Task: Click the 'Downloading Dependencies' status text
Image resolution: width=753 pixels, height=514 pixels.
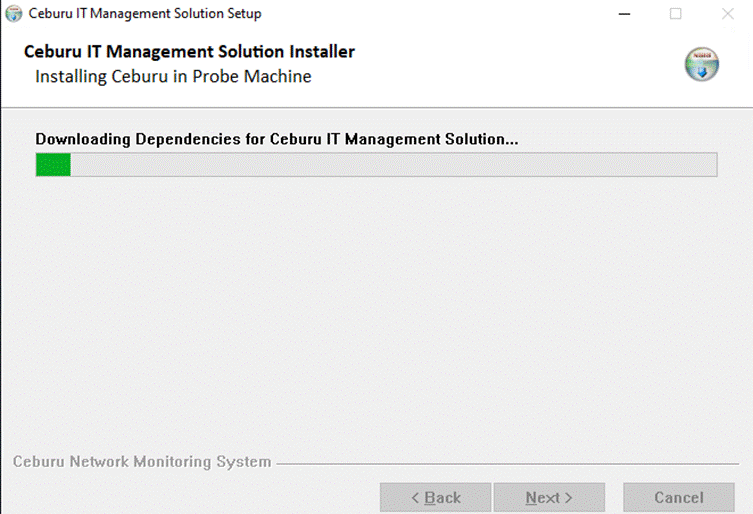Action: [x=277, y=139]
